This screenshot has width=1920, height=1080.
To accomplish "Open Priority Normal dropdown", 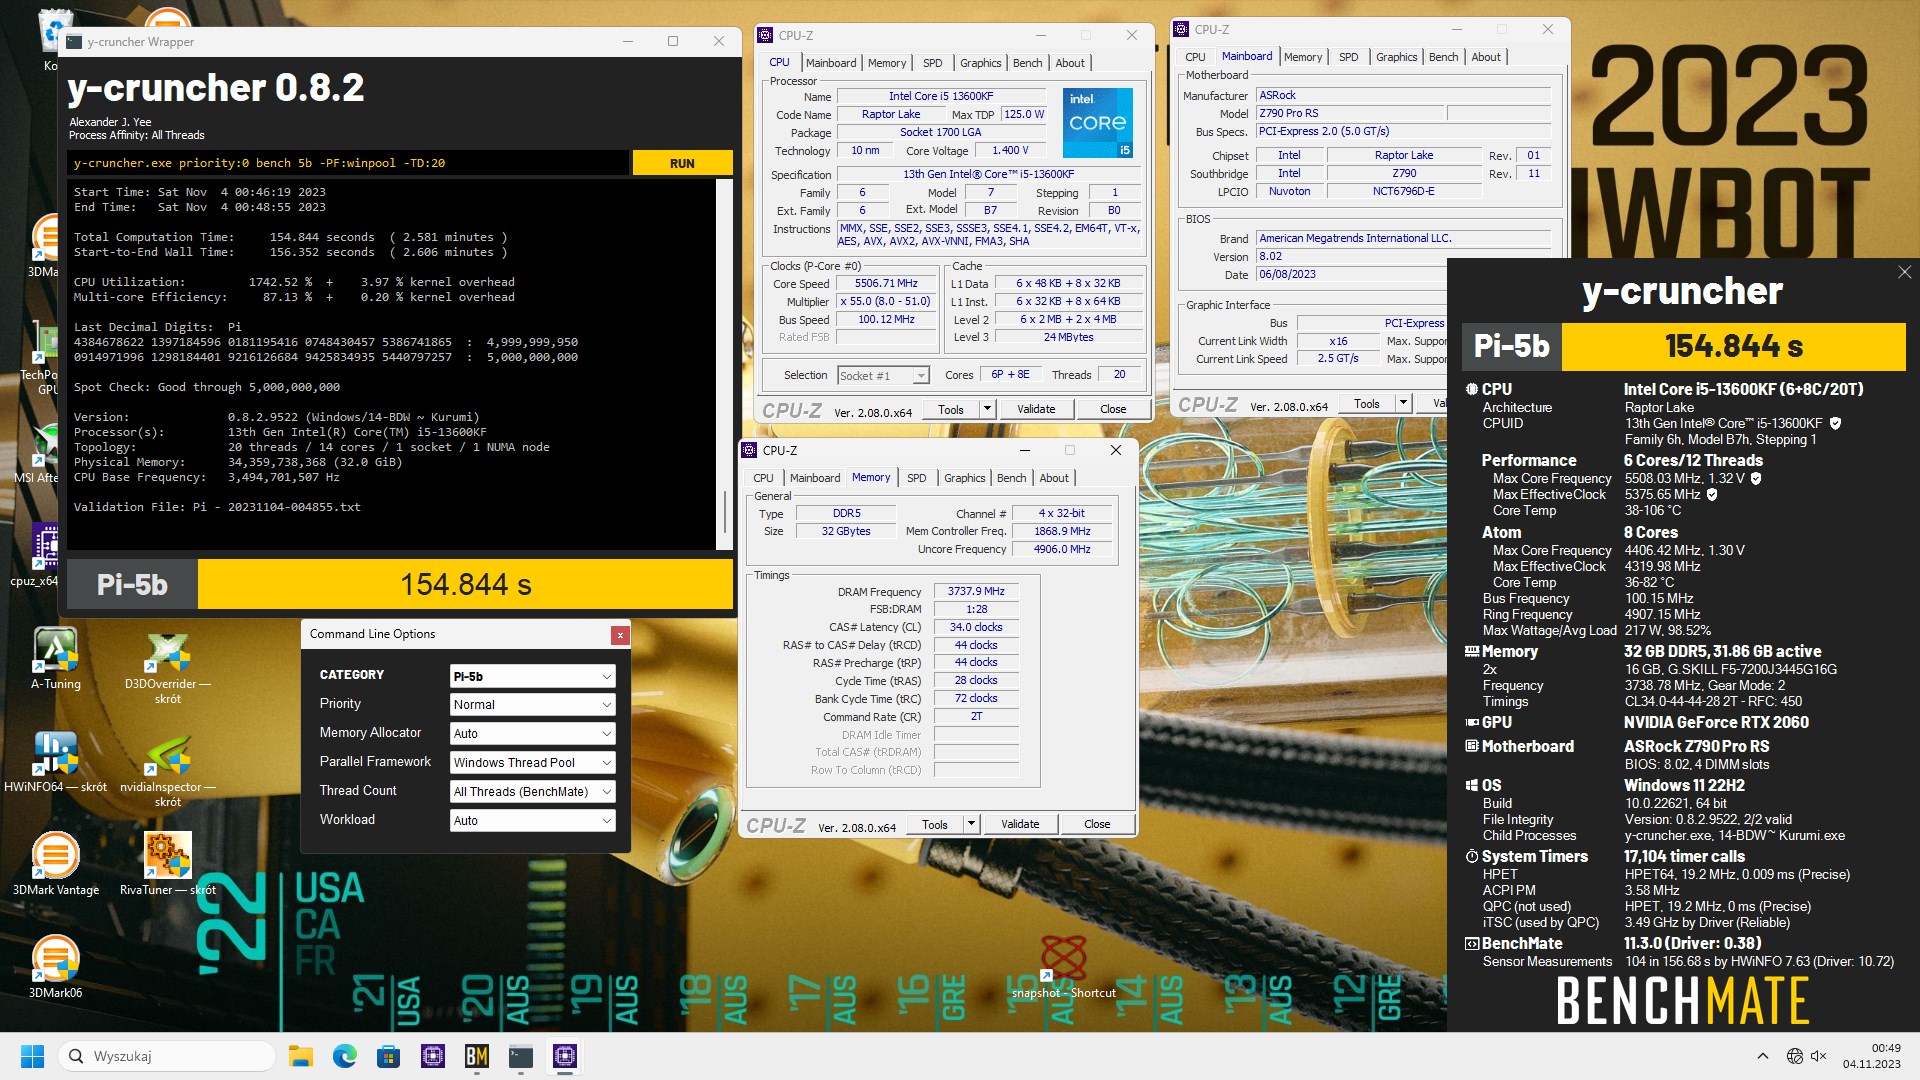I will pos(532,705).
